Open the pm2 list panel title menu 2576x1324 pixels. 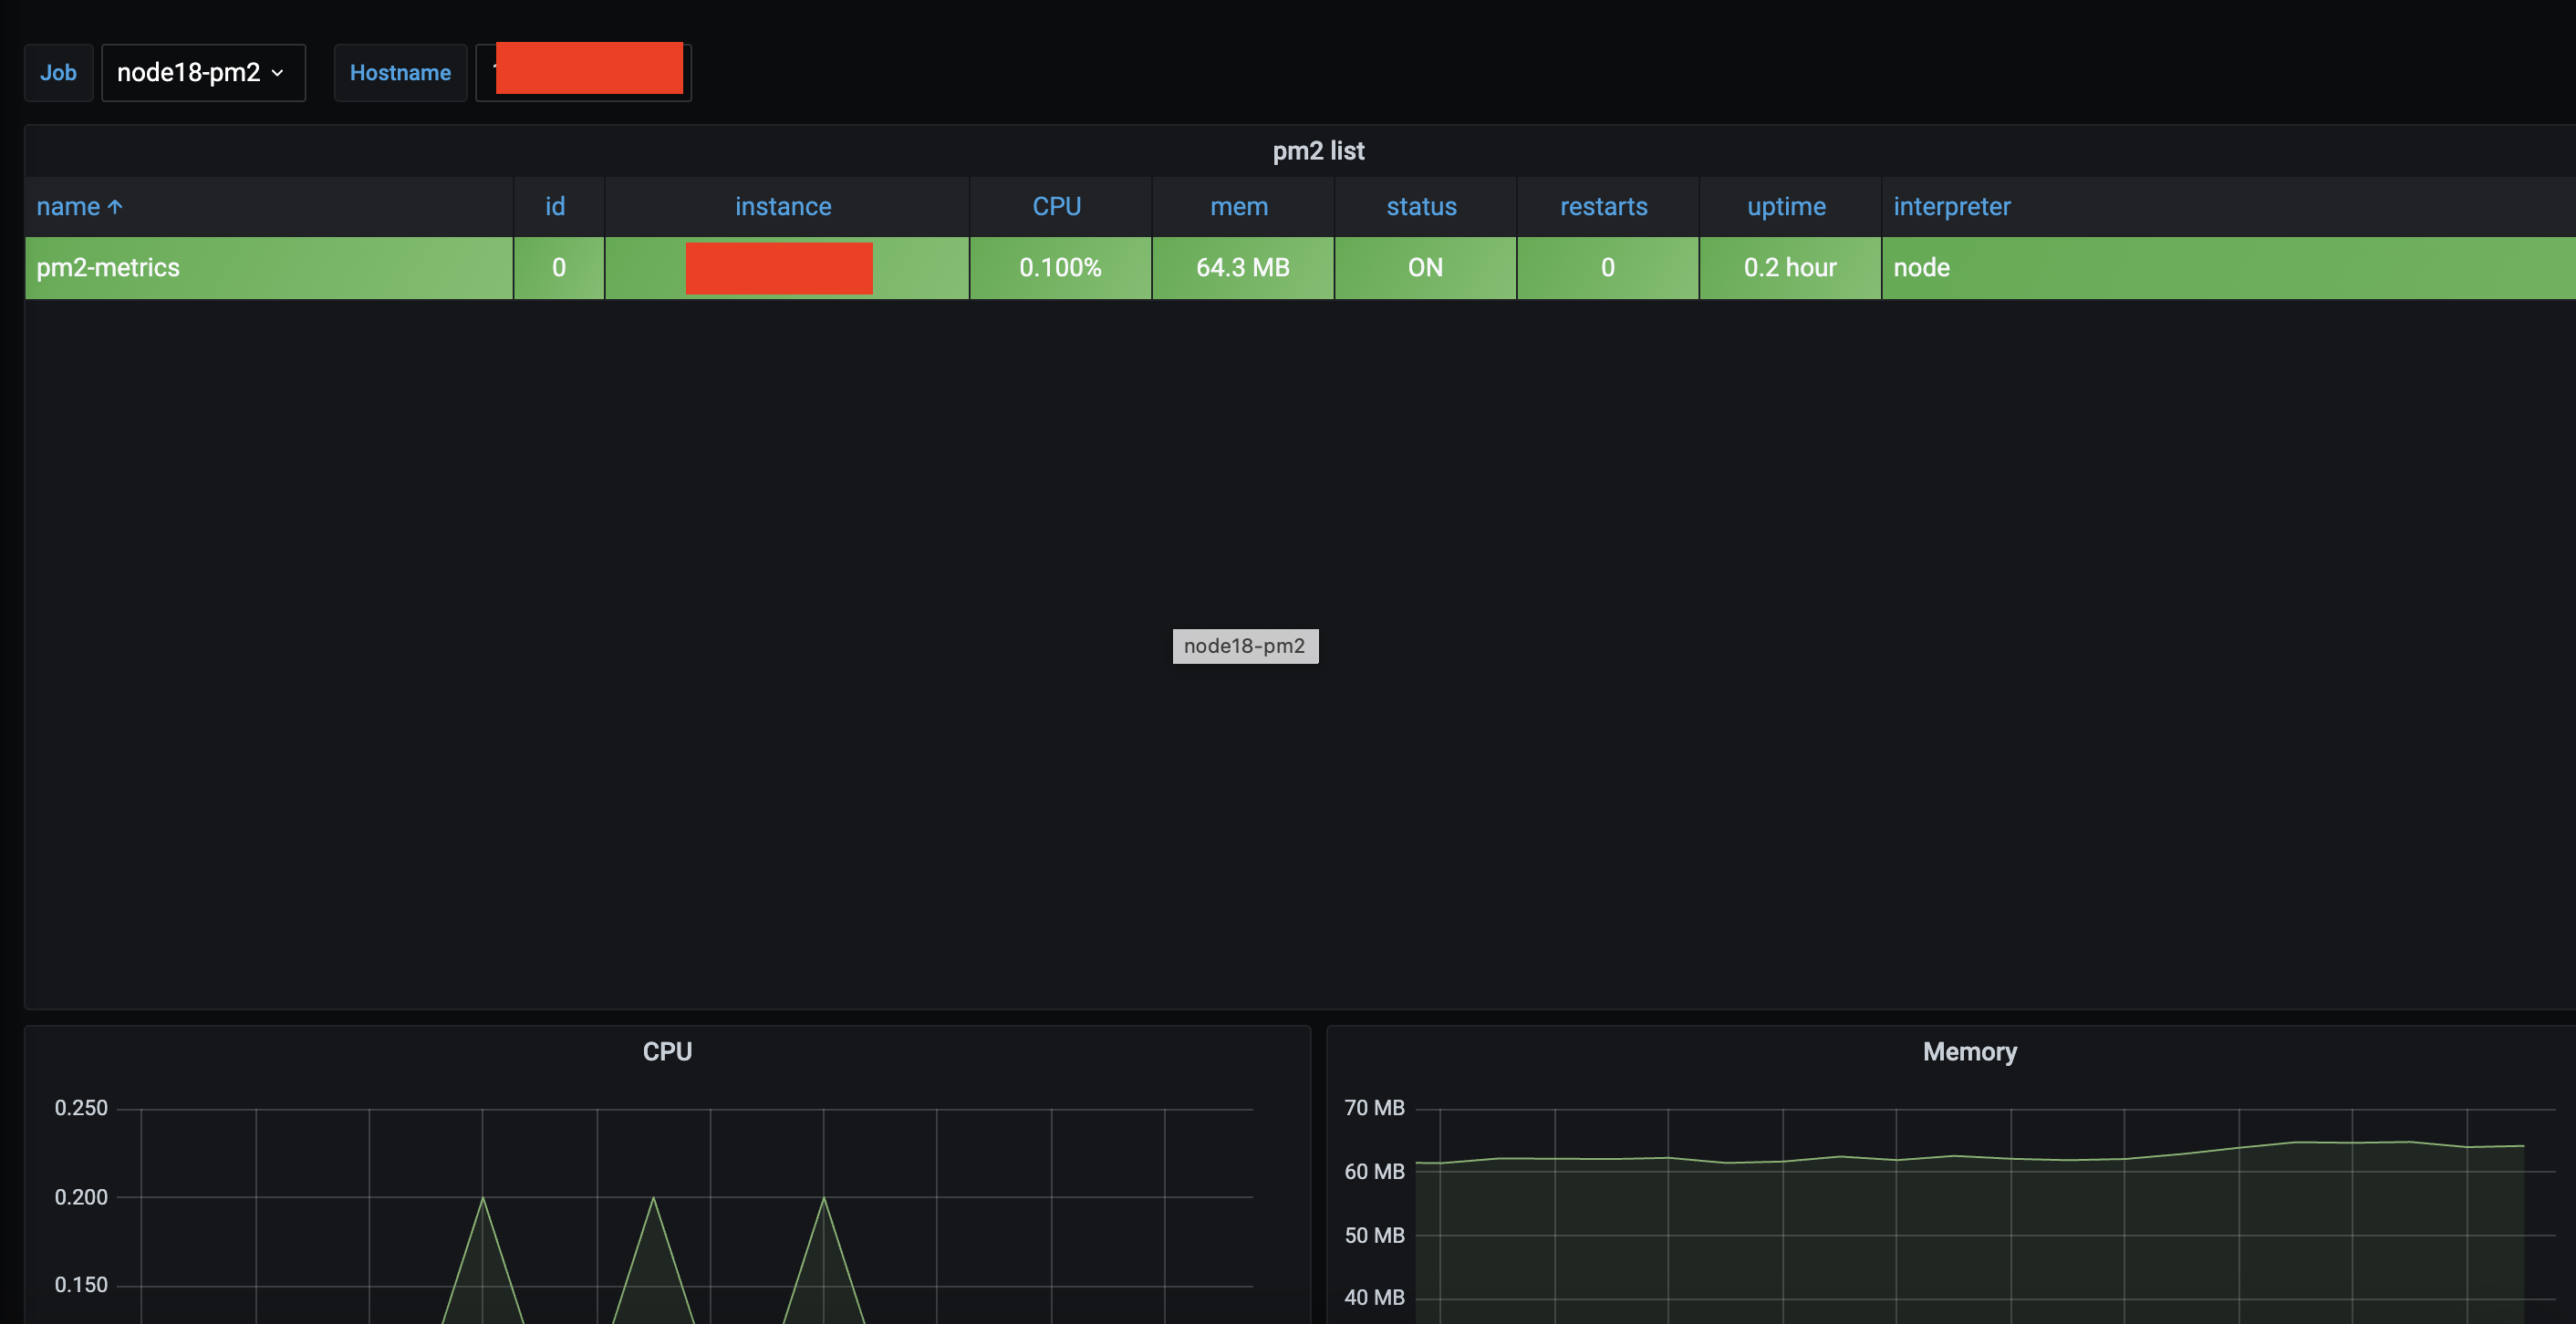(1318, 151)
